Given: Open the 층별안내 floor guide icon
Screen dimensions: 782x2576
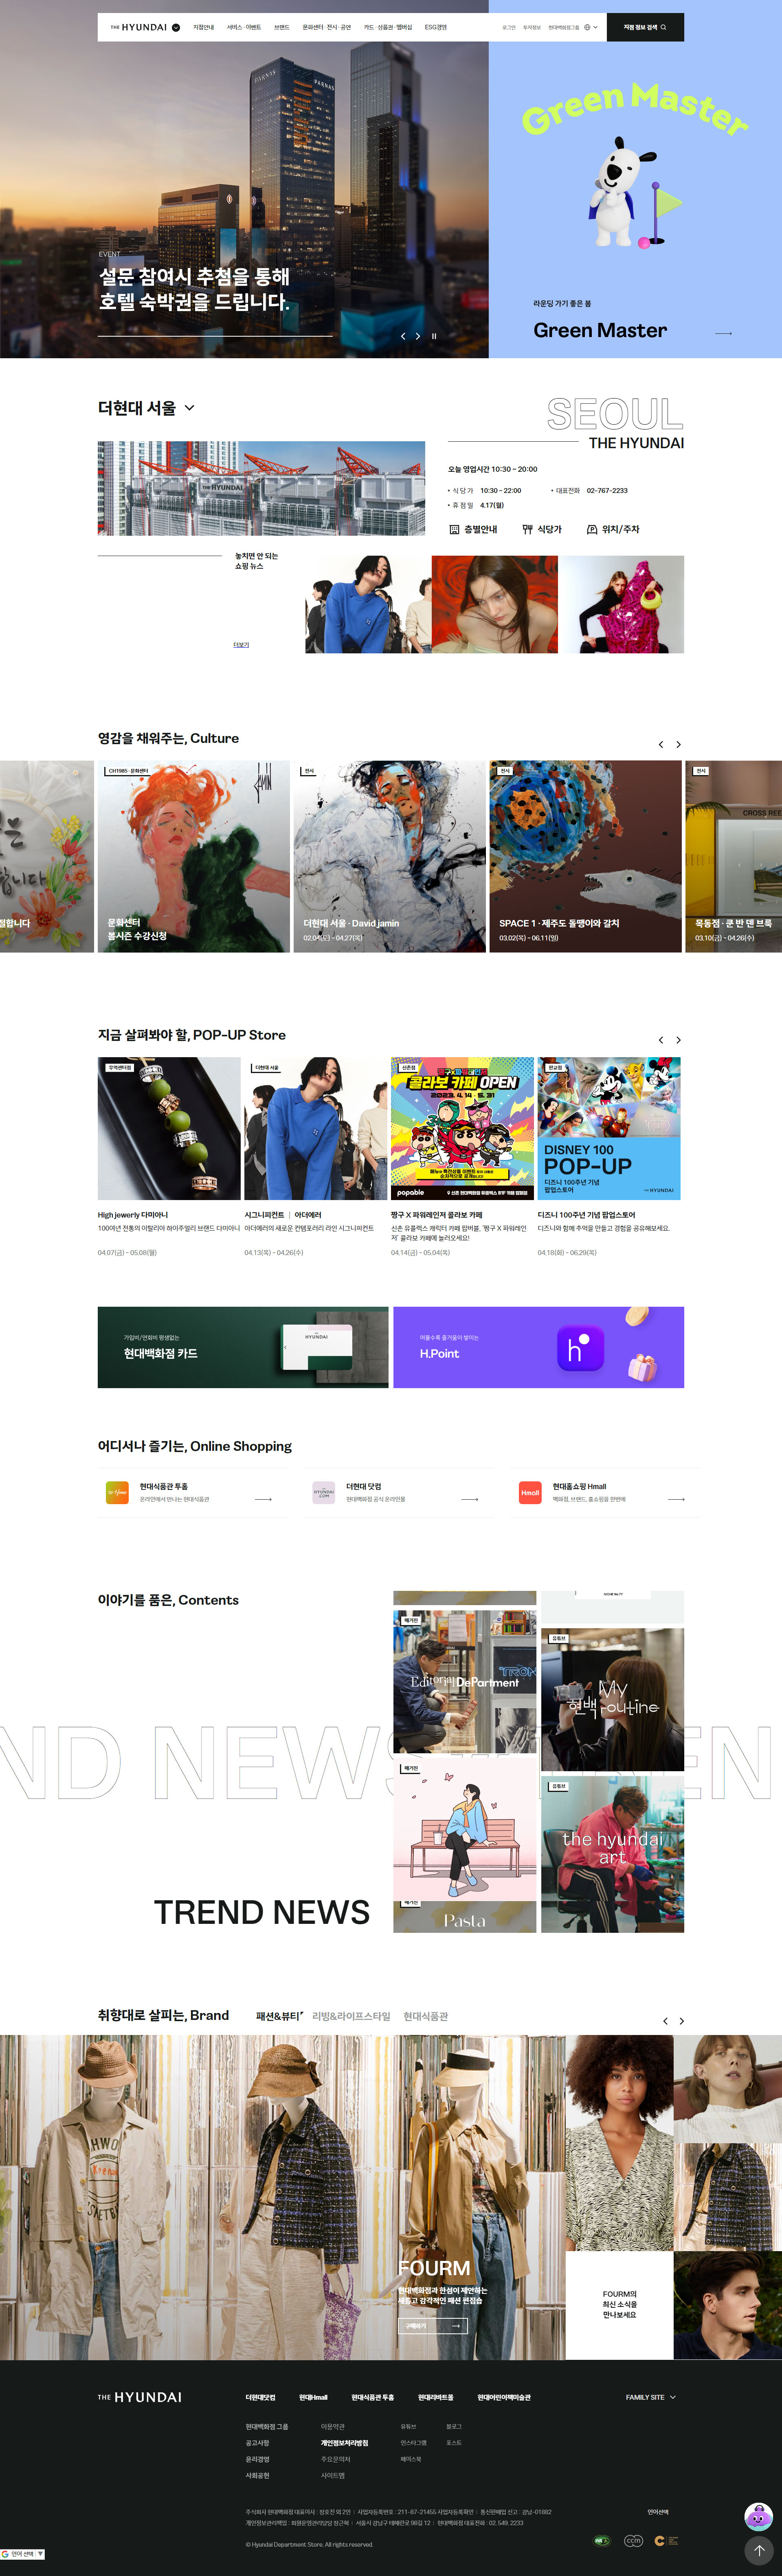Looking at the screenshot, I should (473, 530).
